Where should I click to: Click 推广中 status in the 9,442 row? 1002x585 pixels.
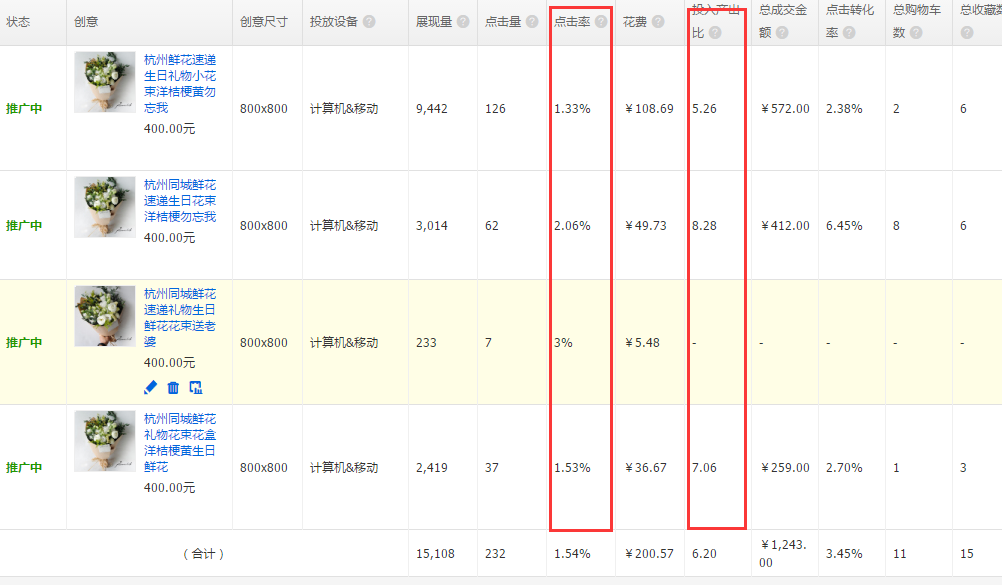pos(24,109)
